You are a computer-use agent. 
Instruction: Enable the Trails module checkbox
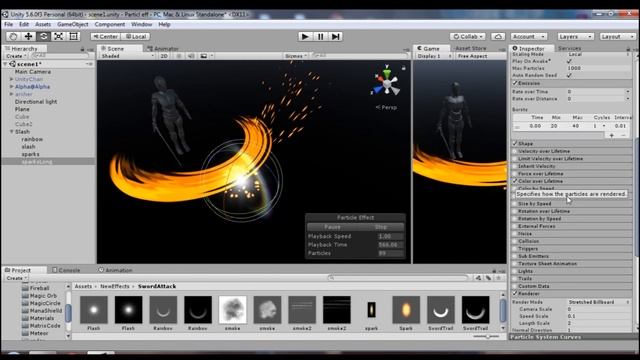tap(515, 278)
